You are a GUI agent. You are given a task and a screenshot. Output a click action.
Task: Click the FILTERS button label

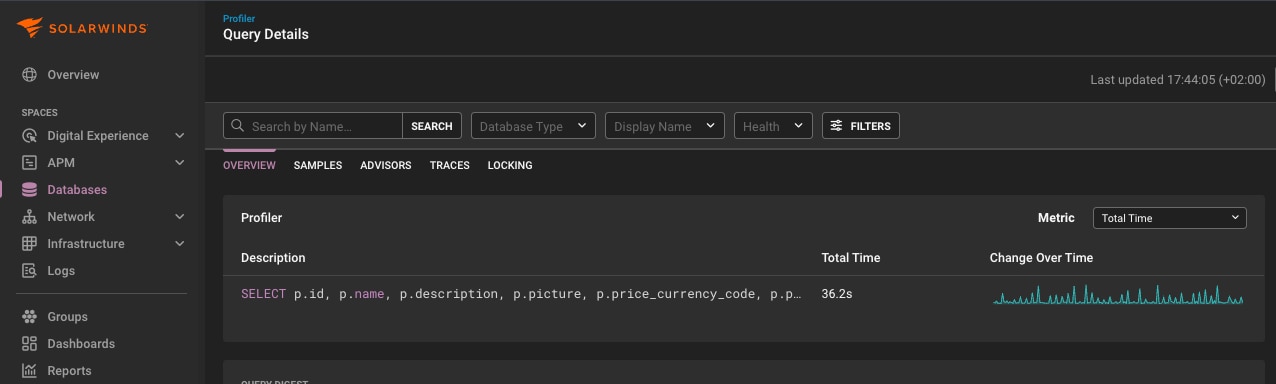point(870,126)
